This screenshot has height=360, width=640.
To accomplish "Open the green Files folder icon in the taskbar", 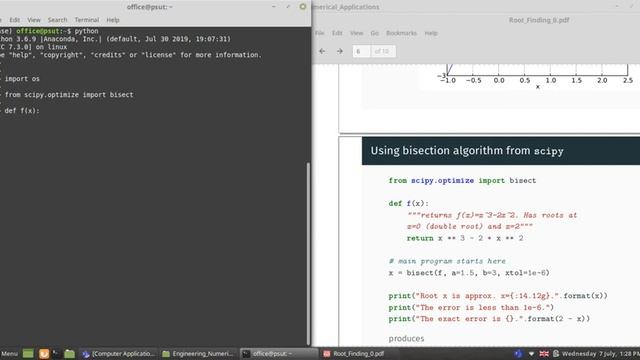I will tap(69, 353).
